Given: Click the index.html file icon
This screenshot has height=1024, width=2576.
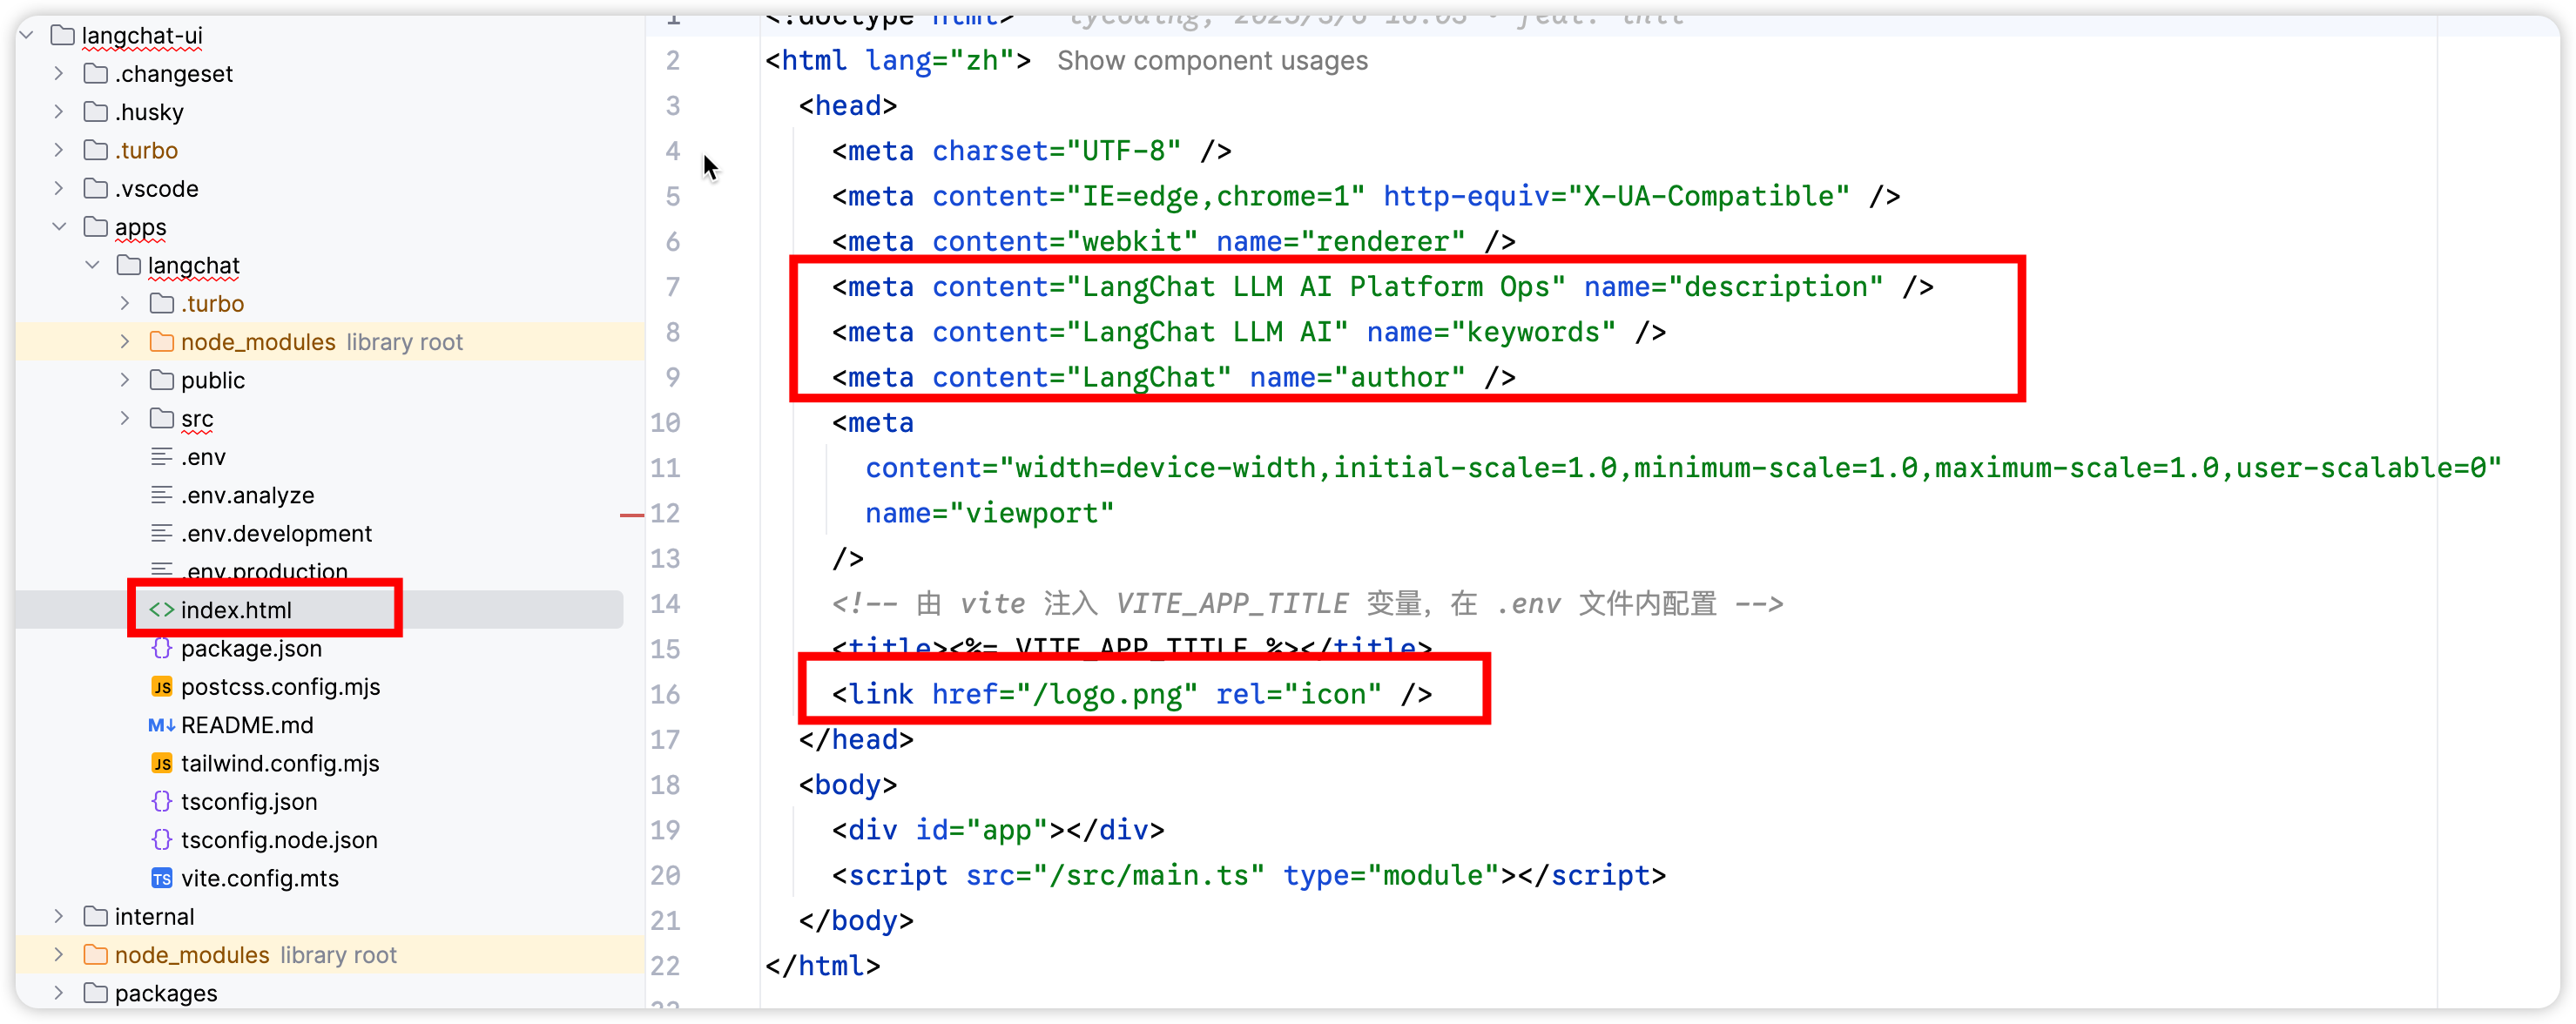Looking at the screenshot, I should [161, 610].
